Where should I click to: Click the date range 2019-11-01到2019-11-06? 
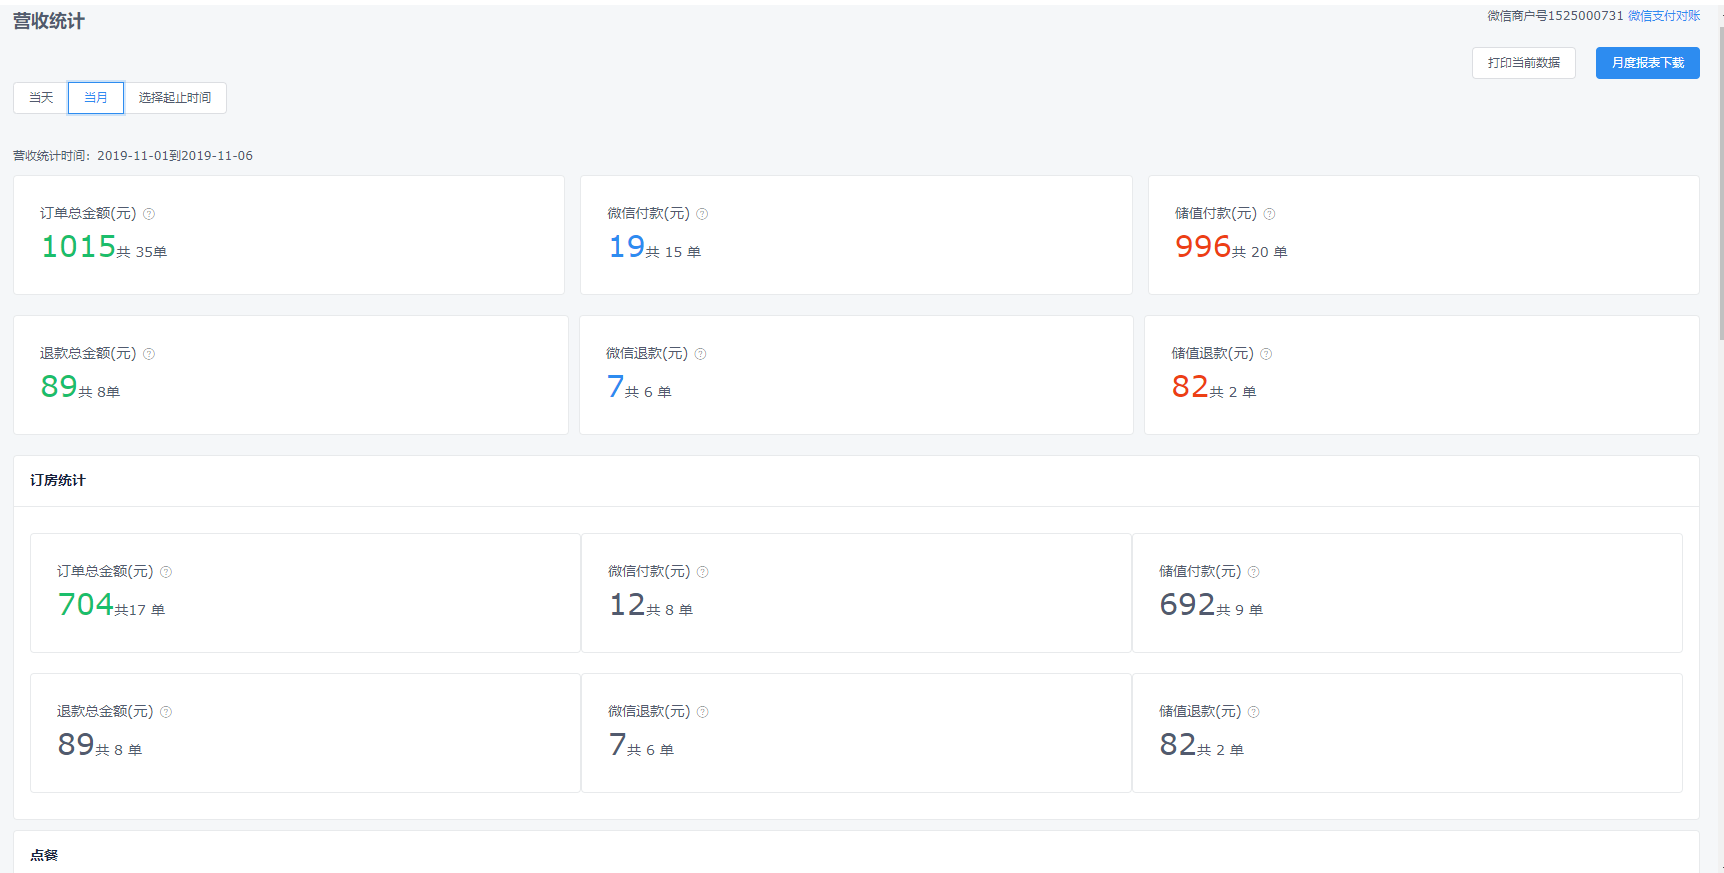(x=175, y=156)
